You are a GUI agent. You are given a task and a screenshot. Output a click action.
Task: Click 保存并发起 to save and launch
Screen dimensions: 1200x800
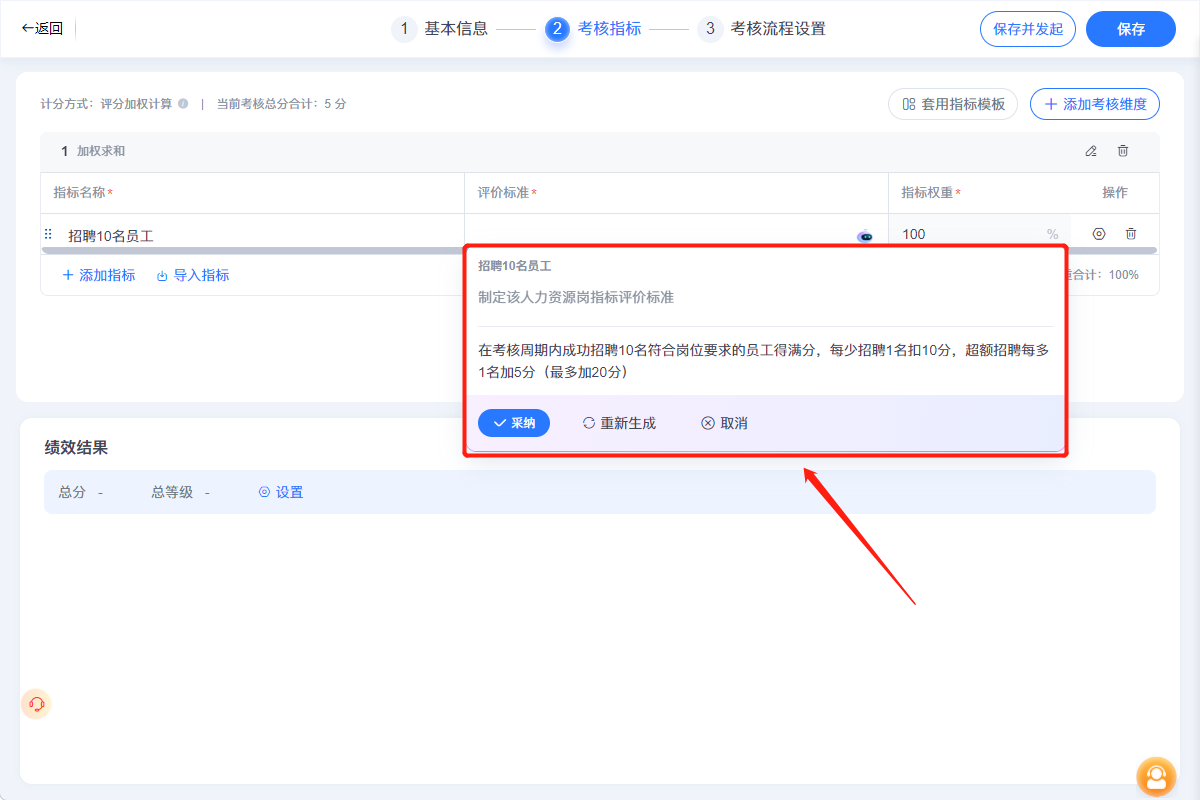pyautogui.click(x=1027, y=29)
